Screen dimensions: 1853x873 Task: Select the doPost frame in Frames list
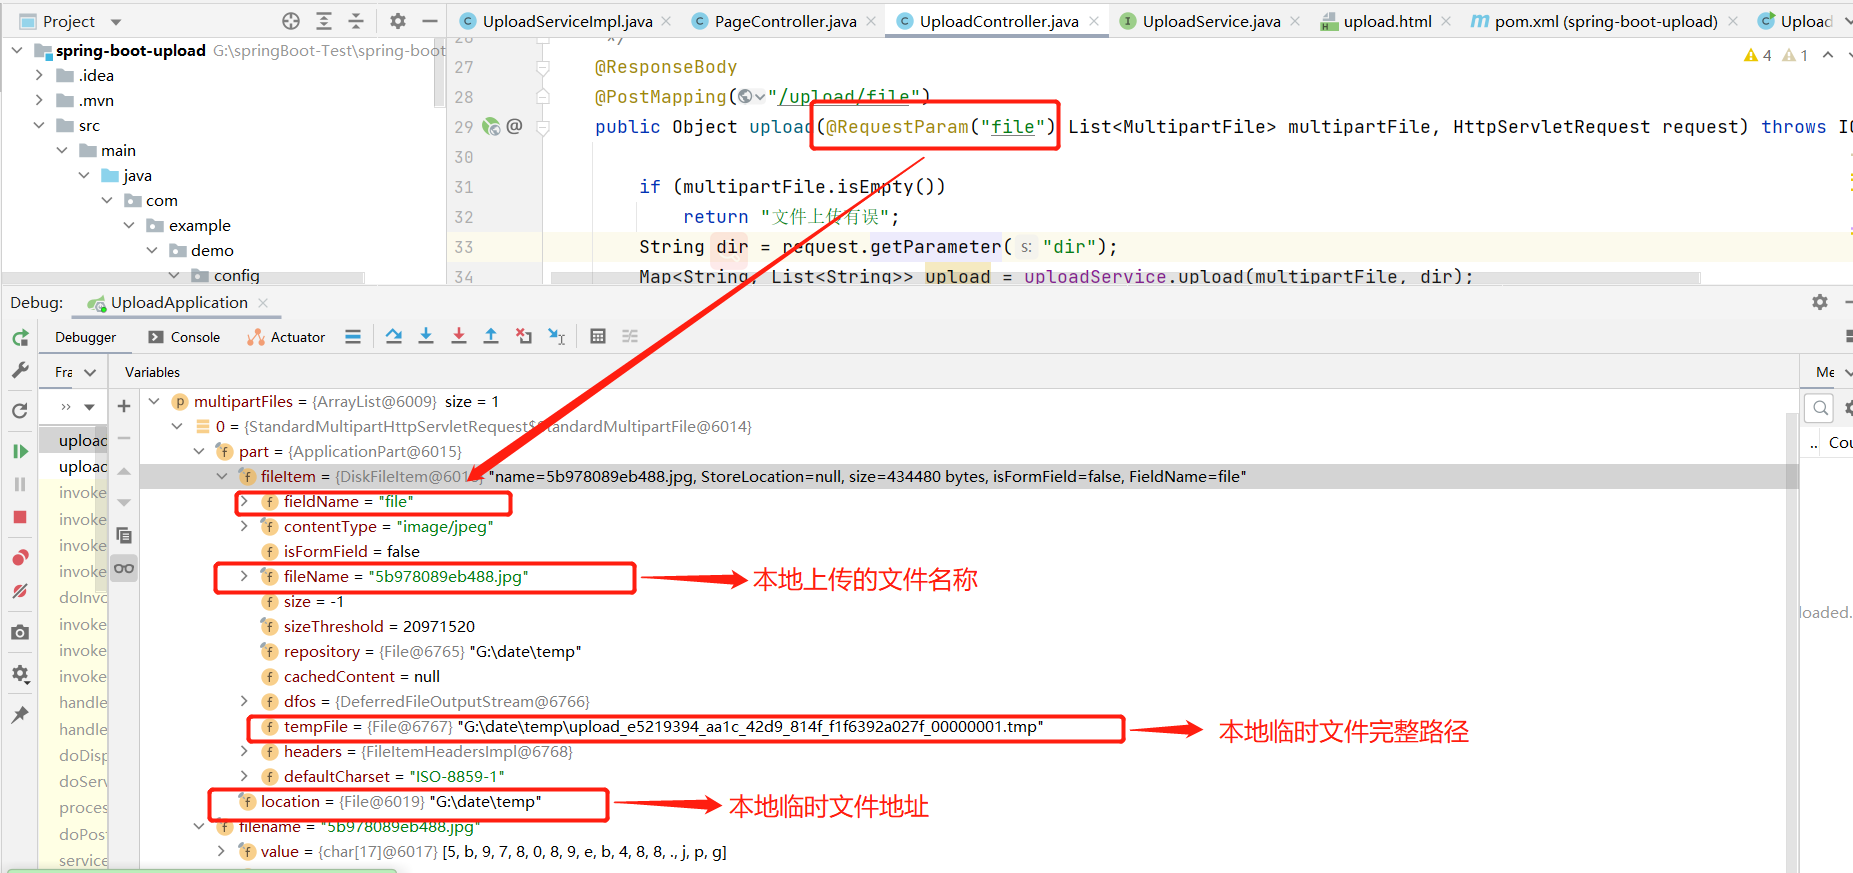[x=83, y=834]
